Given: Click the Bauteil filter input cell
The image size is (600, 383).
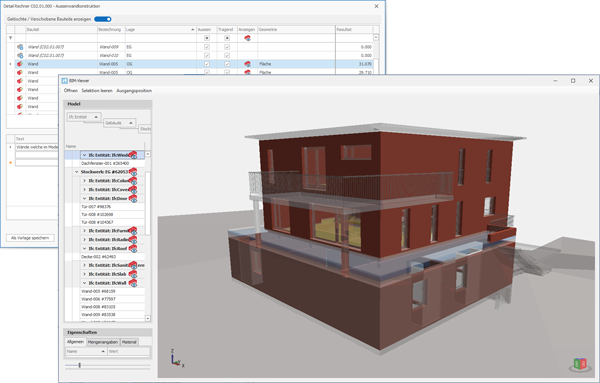Looking at the screenshot, I should tap(61, 38).
